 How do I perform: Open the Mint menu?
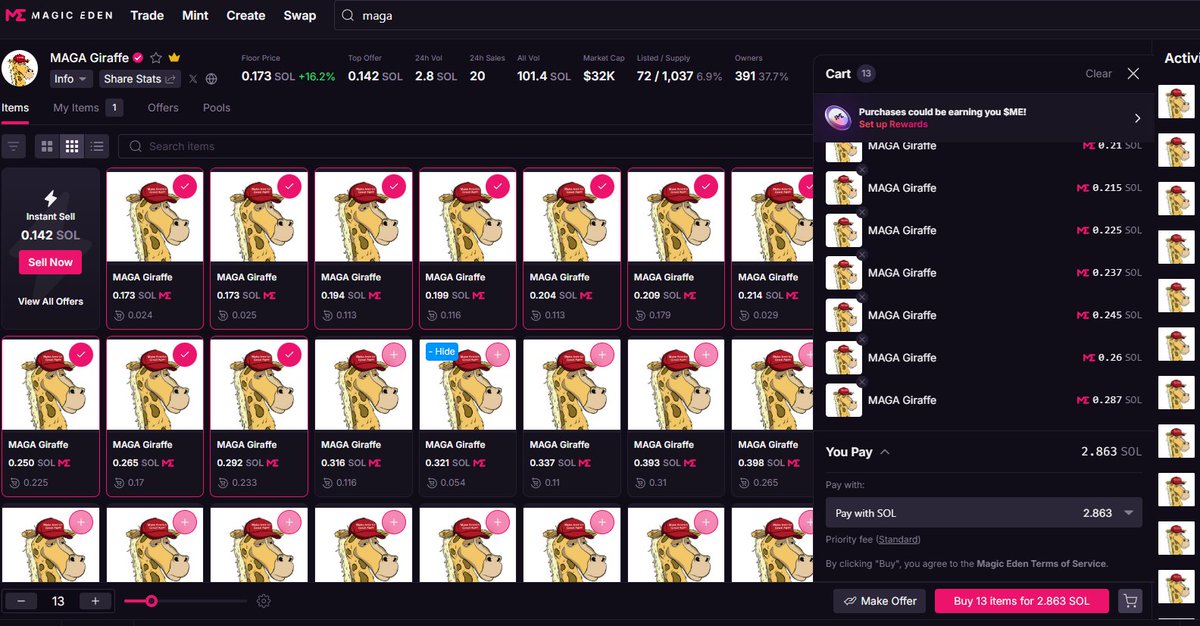click(x=195, y=16)
